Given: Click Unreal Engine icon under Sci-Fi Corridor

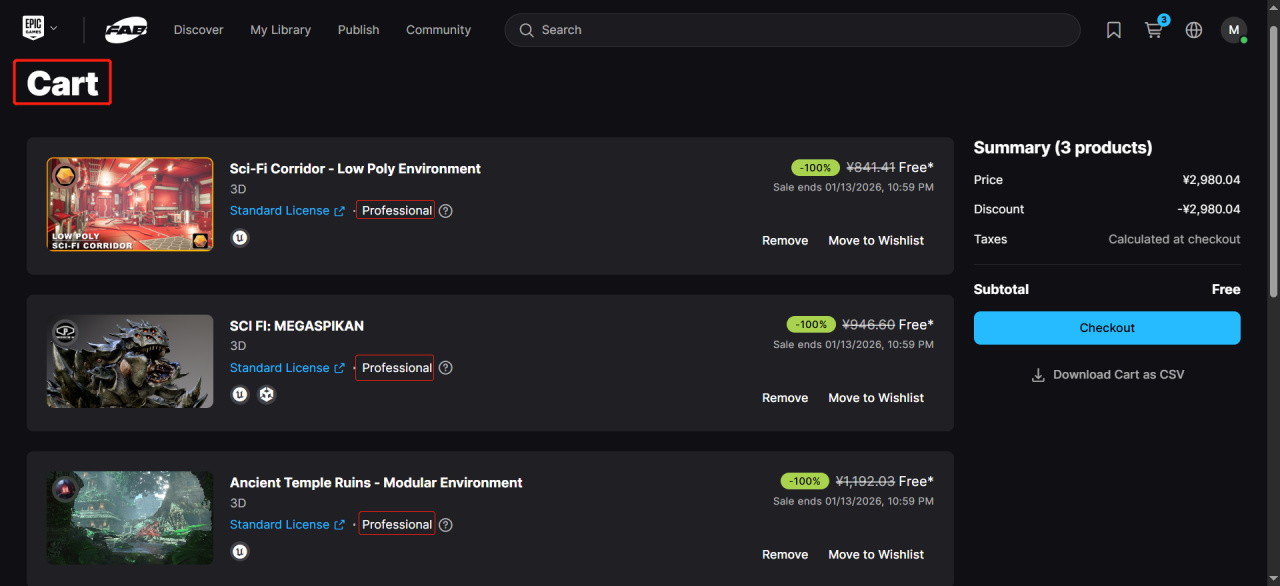Looking at the screenshot, I should tap(240, 237).
